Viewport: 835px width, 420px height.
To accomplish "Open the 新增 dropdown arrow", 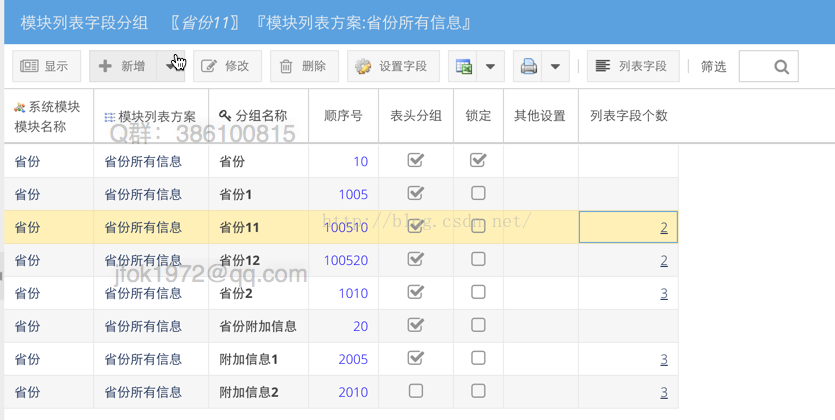I will coord(171,66).
